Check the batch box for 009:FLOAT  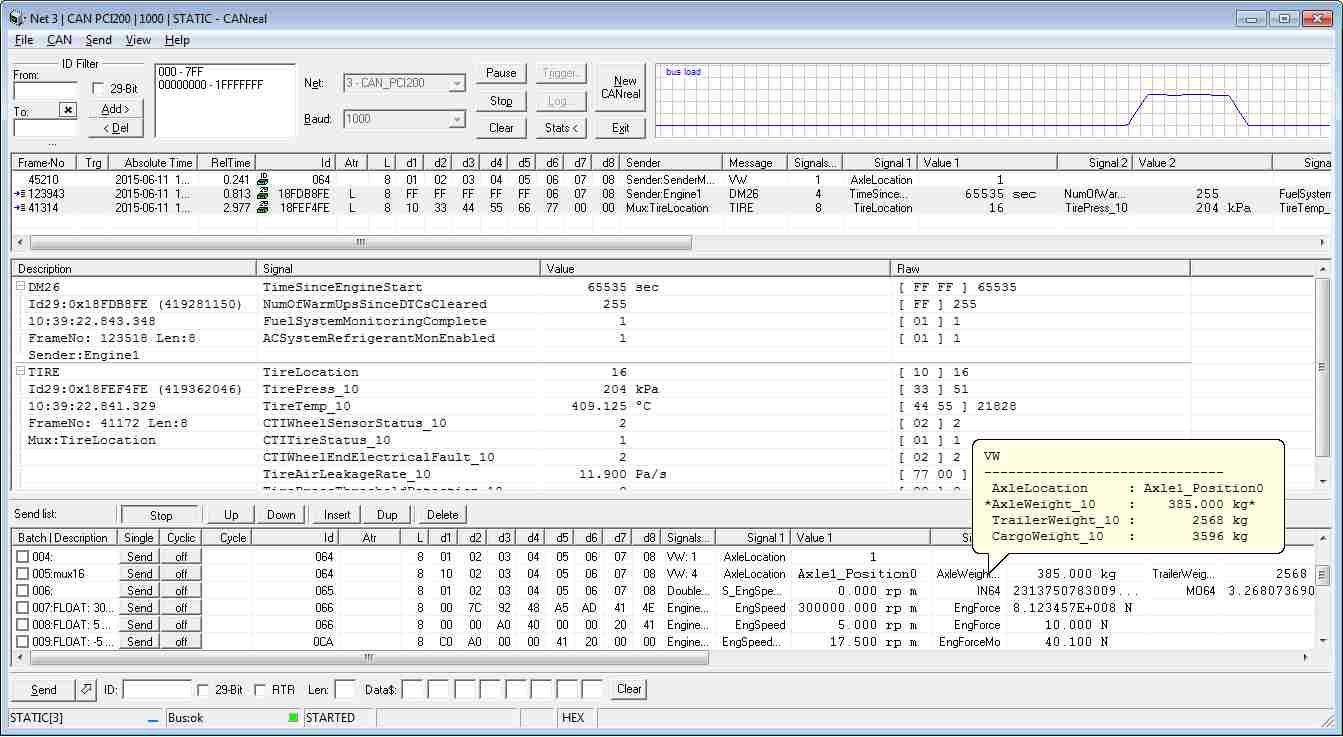pos(22,642)
